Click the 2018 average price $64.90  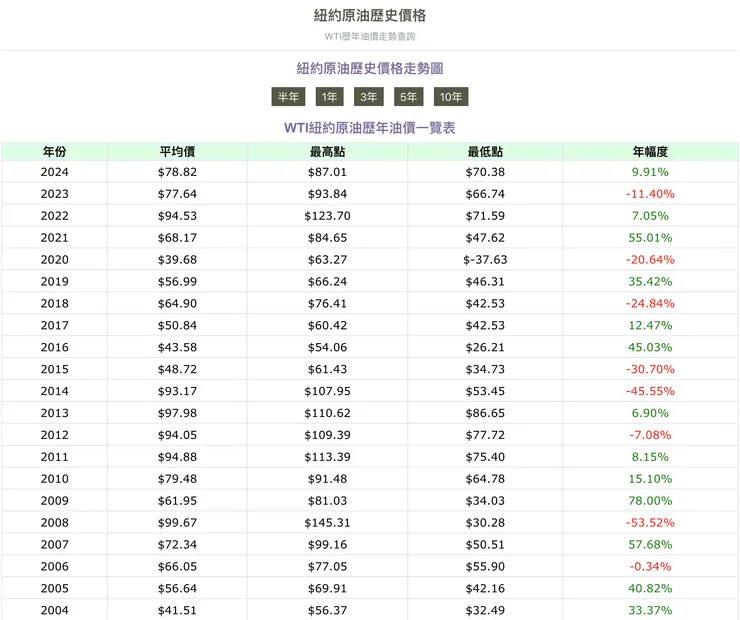tap(177, 304)
